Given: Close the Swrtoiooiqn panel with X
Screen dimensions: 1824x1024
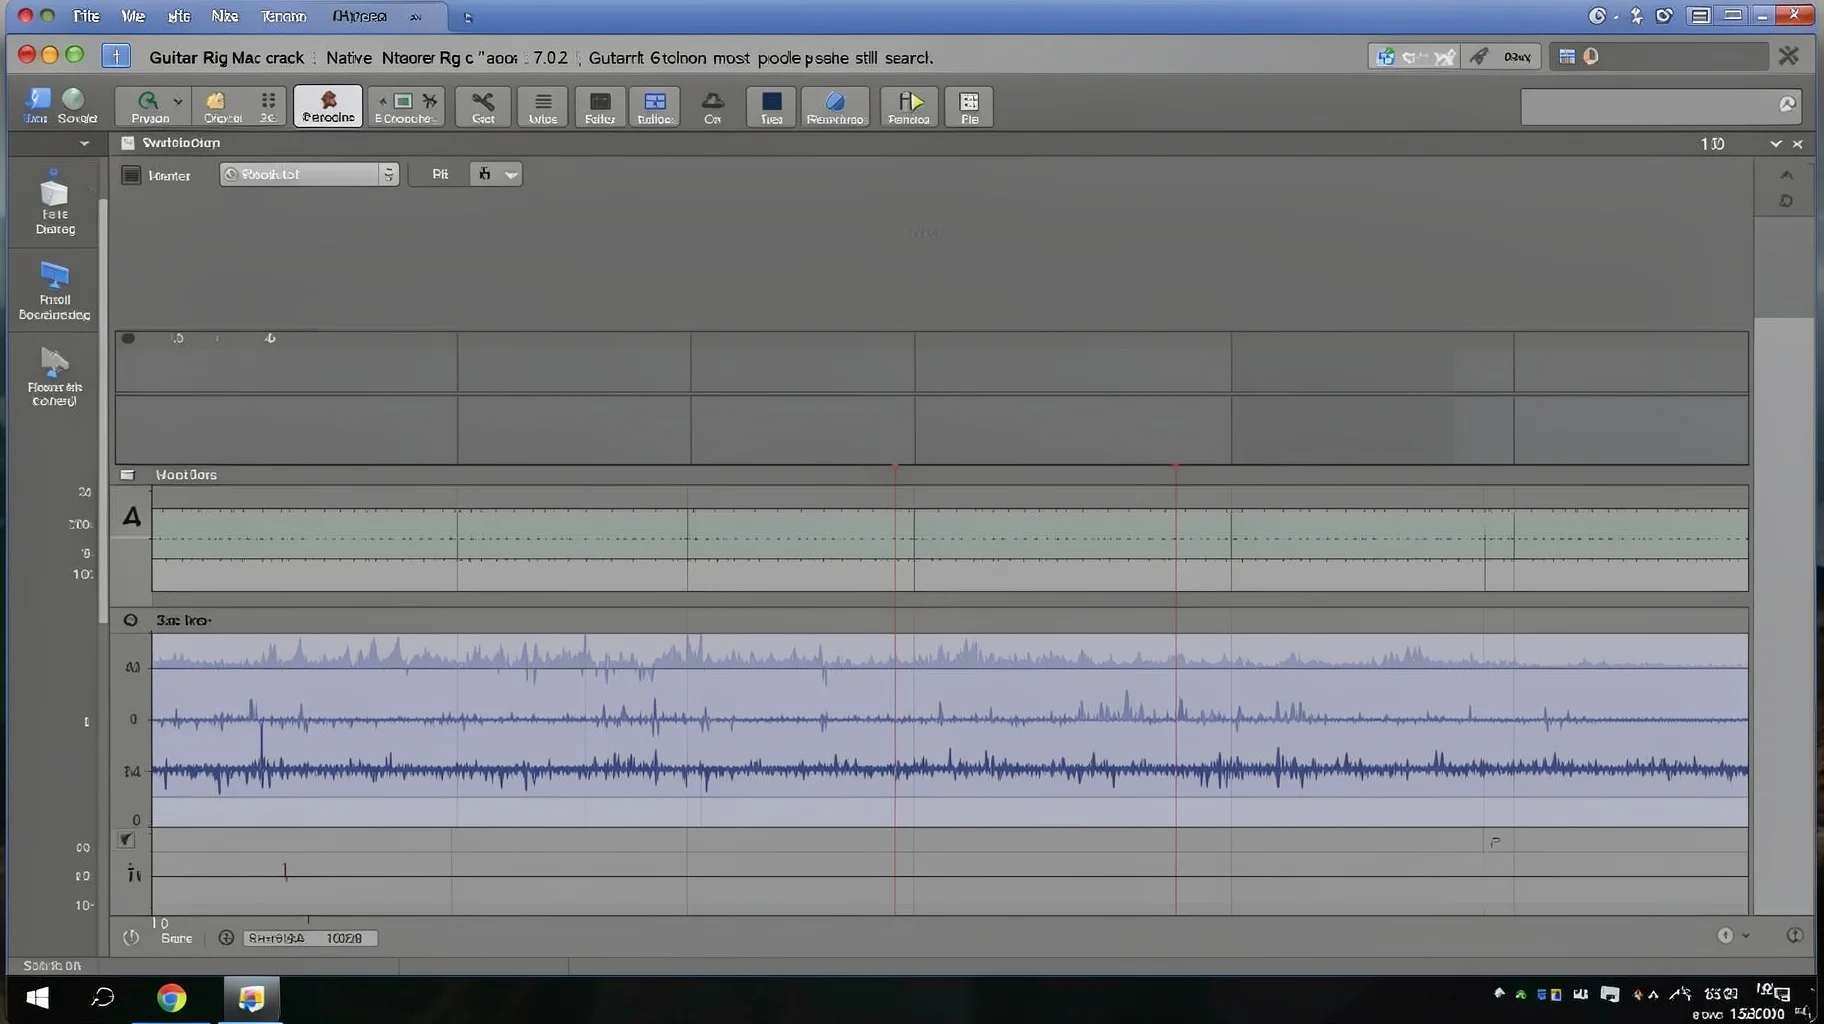Looking at the screenshot, I should click(1798, 144).
